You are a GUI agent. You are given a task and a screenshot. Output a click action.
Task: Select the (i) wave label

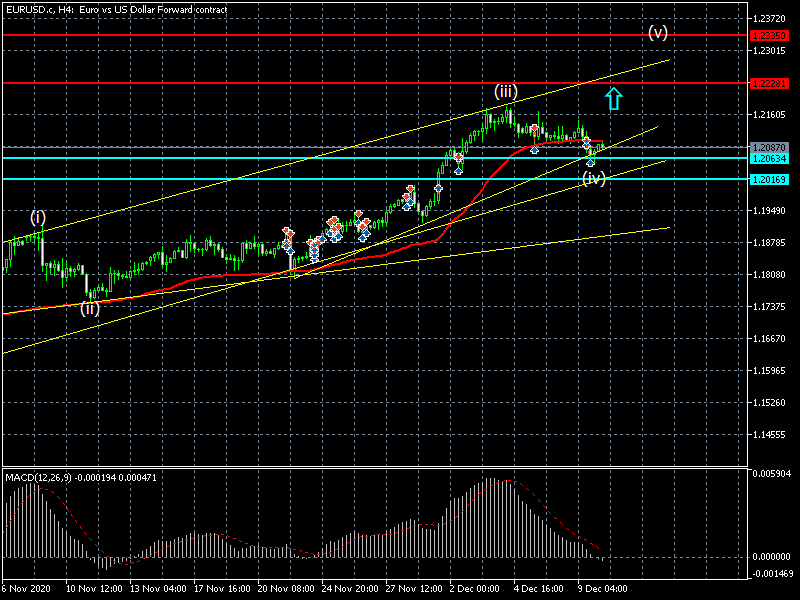pos(37,216)
